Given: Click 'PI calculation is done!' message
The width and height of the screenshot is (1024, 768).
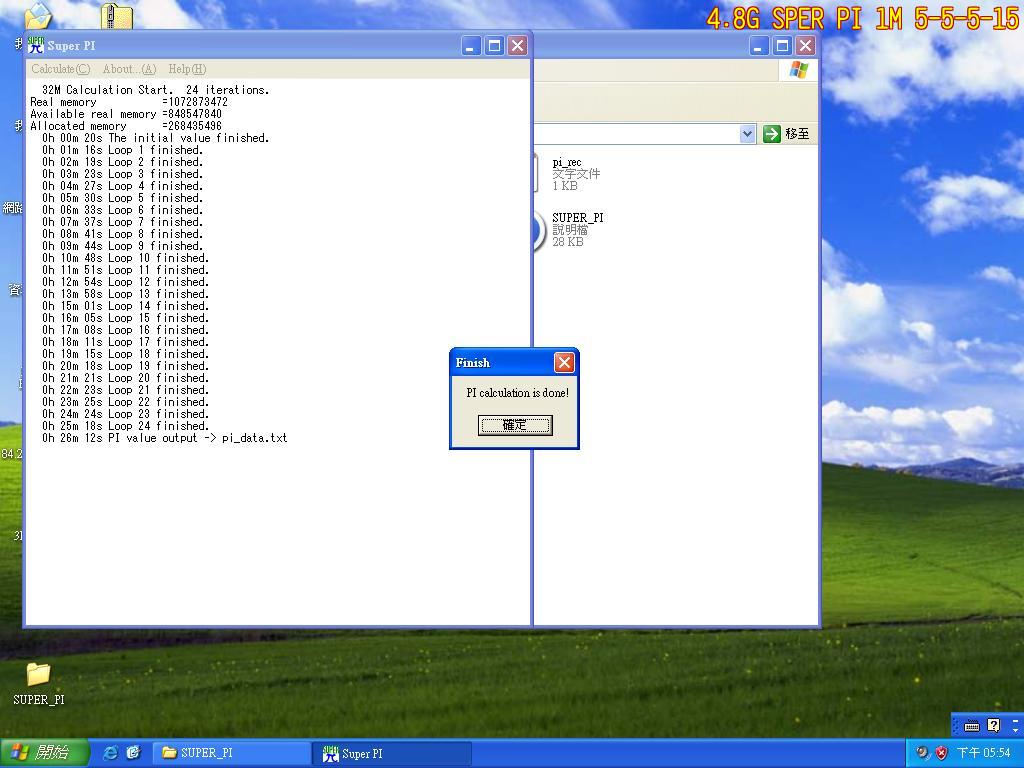Looking at the screenshot, I should [x=517, y=393].
